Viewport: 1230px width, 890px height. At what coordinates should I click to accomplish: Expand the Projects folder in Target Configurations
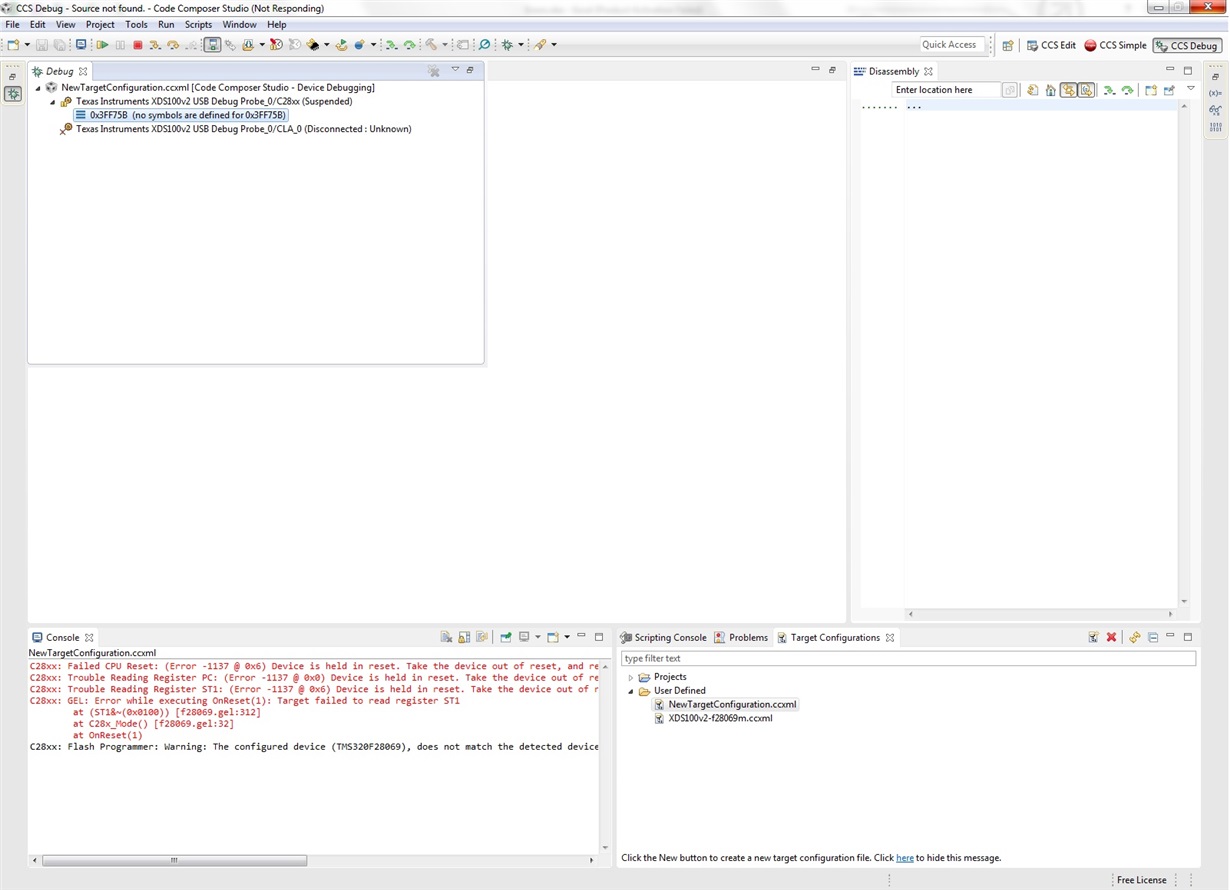tap(631, 678)
